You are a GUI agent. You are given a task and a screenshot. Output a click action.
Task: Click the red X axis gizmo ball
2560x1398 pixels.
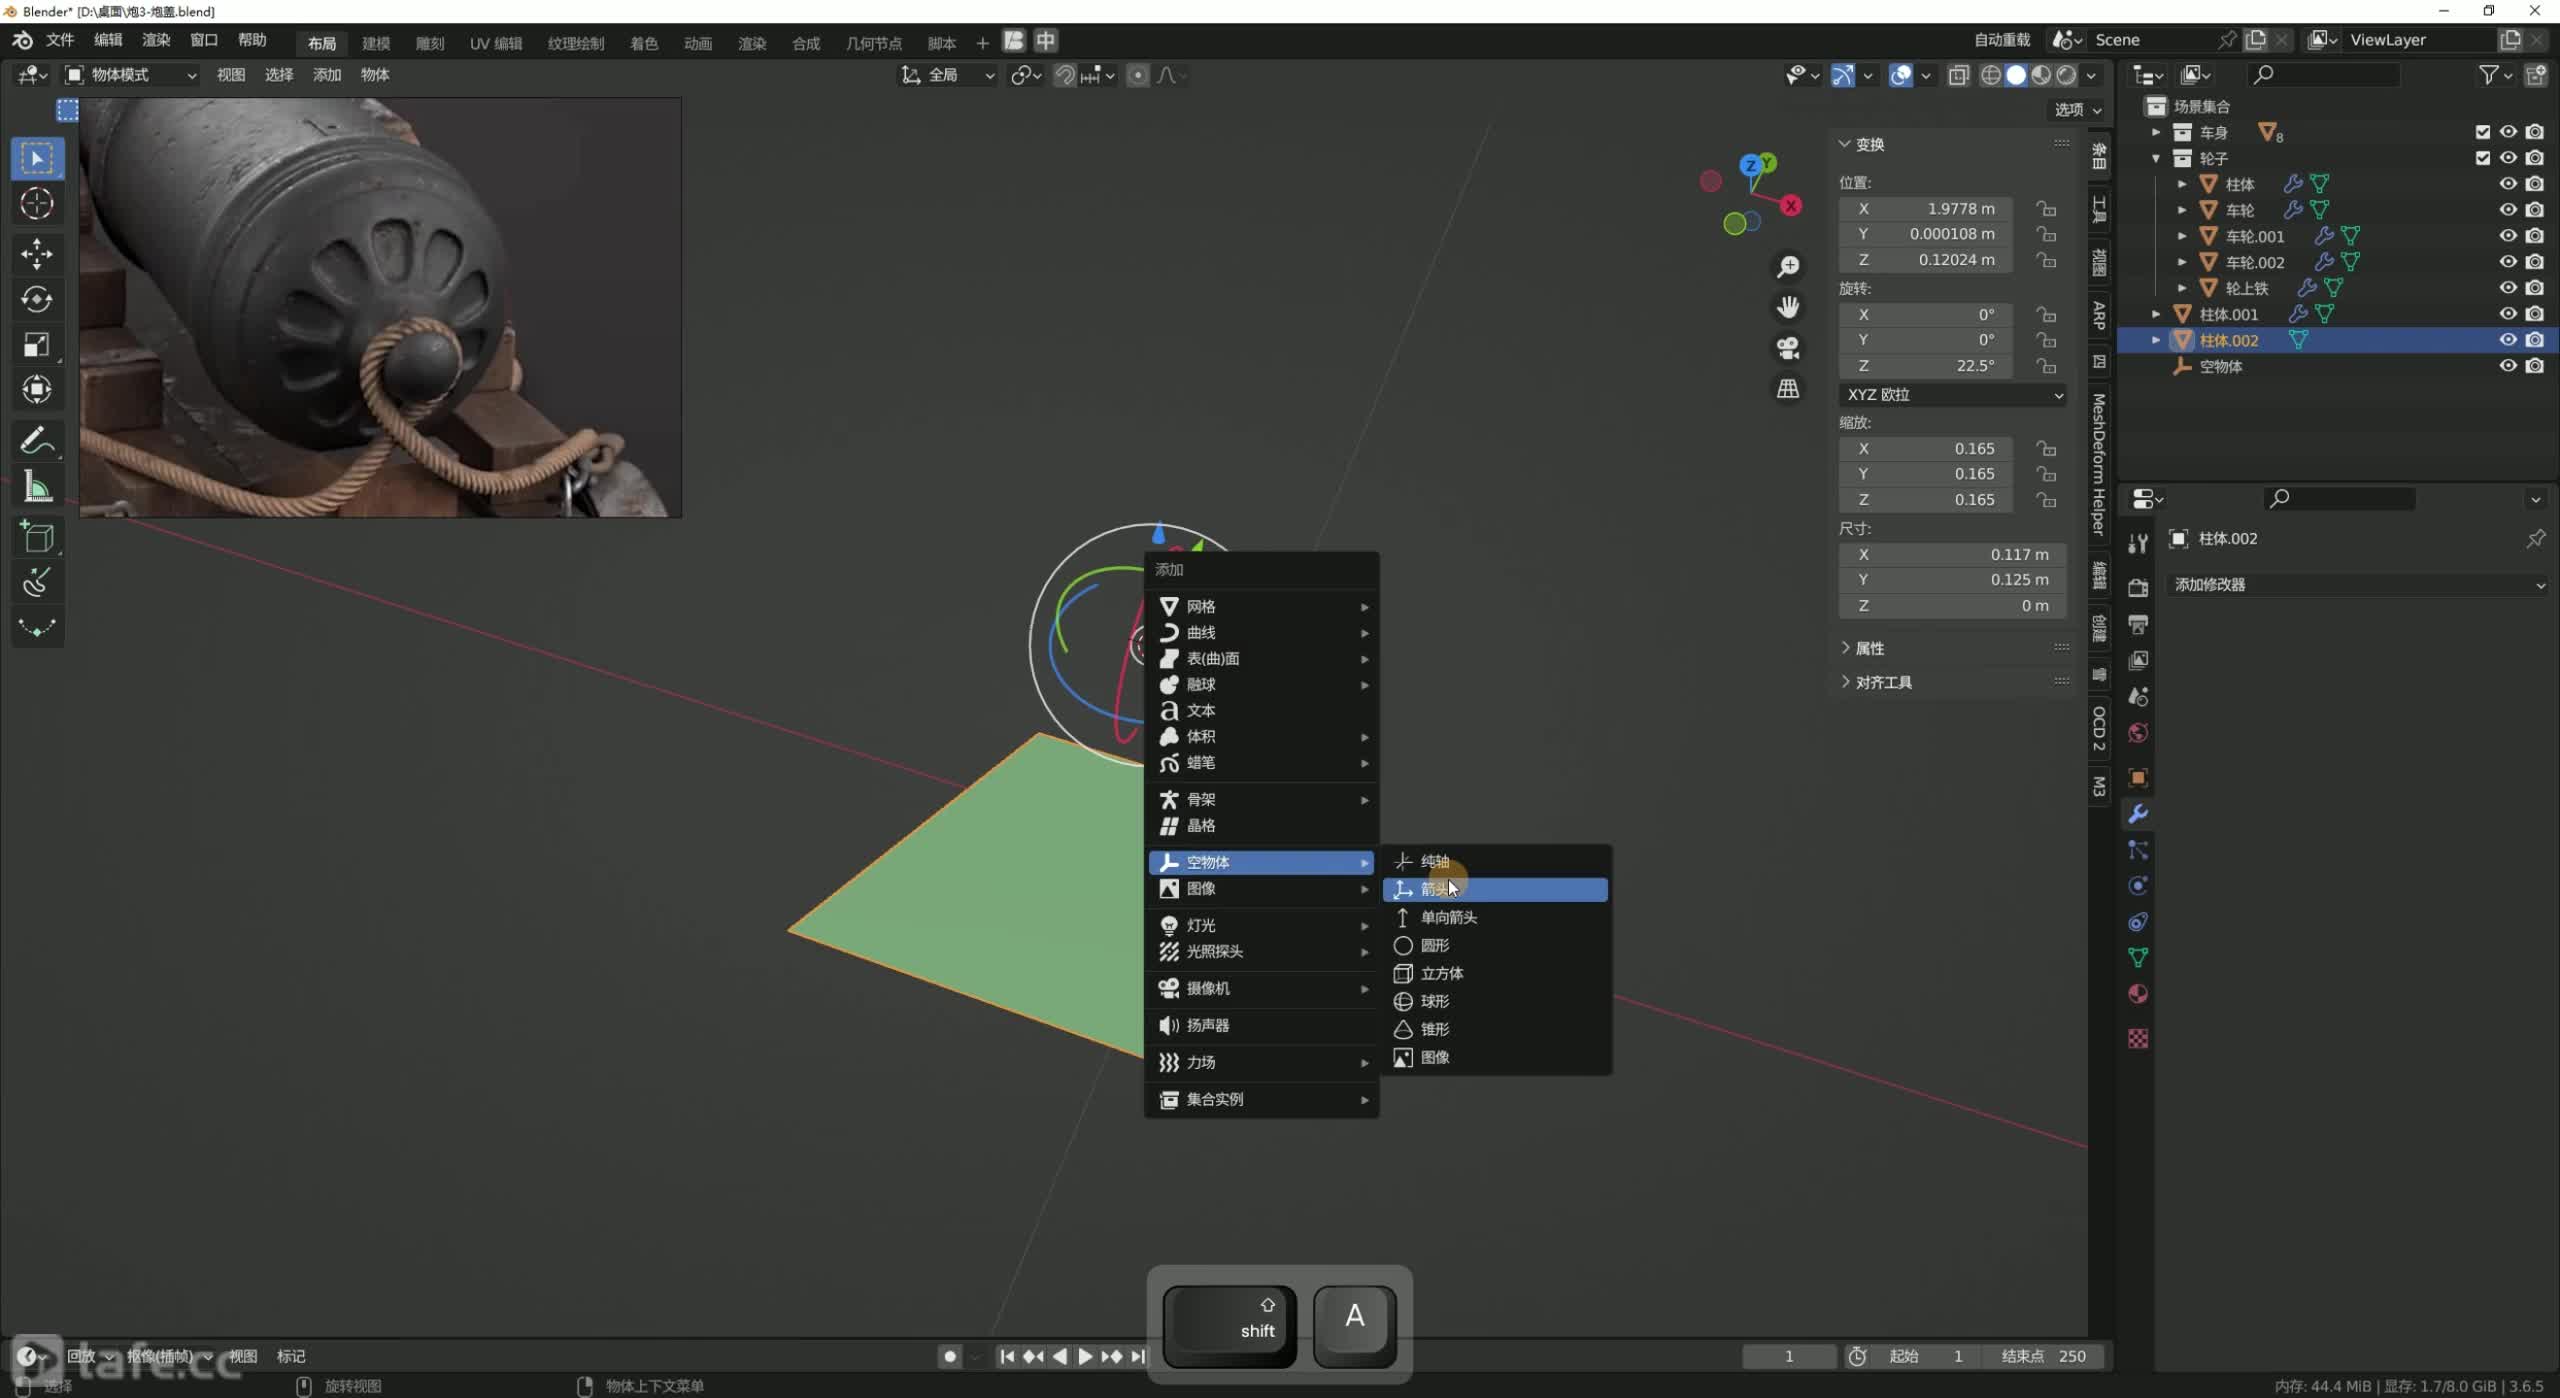tap(1790, 206)
